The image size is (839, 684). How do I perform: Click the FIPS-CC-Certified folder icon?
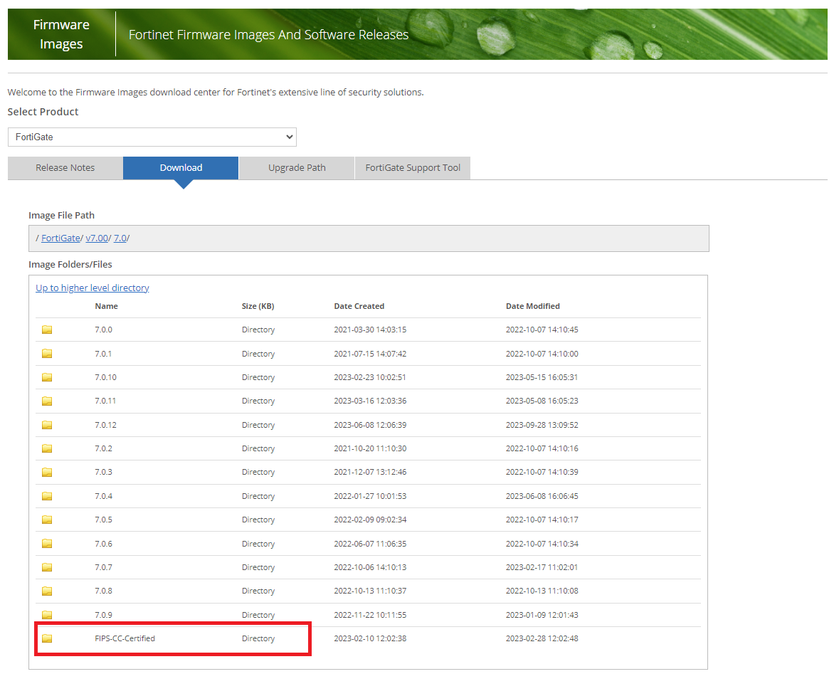[47, 639]
